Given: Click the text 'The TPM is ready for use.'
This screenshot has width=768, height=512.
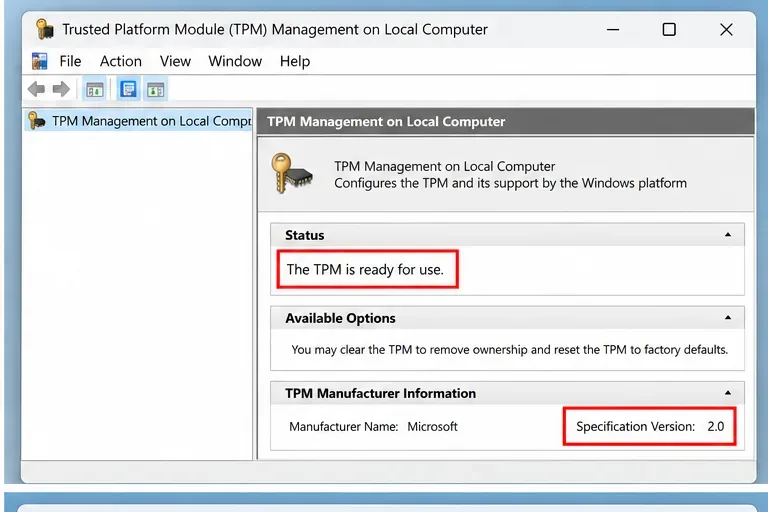Looking at the screenshot, I should click(365, 269).
